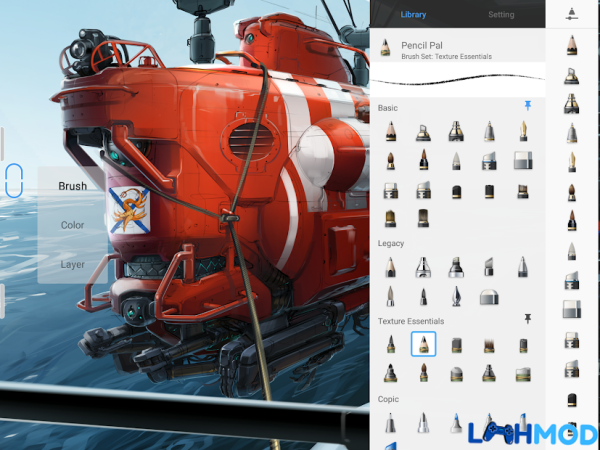Pin the Texture Essentials brush set
The height and width of the screenshot is (450, 600).
(528, 318)
